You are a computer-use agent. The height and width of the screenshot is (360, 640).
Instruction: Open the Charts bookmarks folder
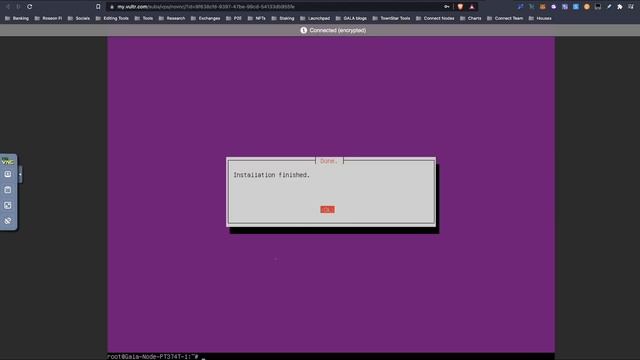click(x=471, y=18)
